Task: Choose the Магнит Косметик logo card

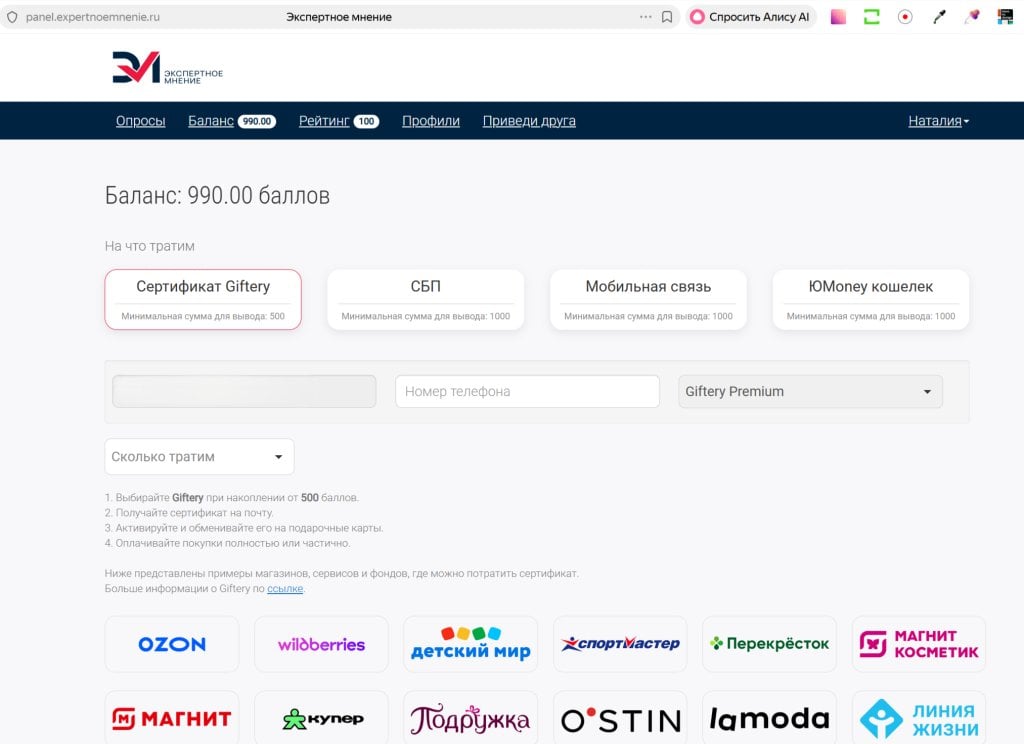Action: click(x=919, y=644)
